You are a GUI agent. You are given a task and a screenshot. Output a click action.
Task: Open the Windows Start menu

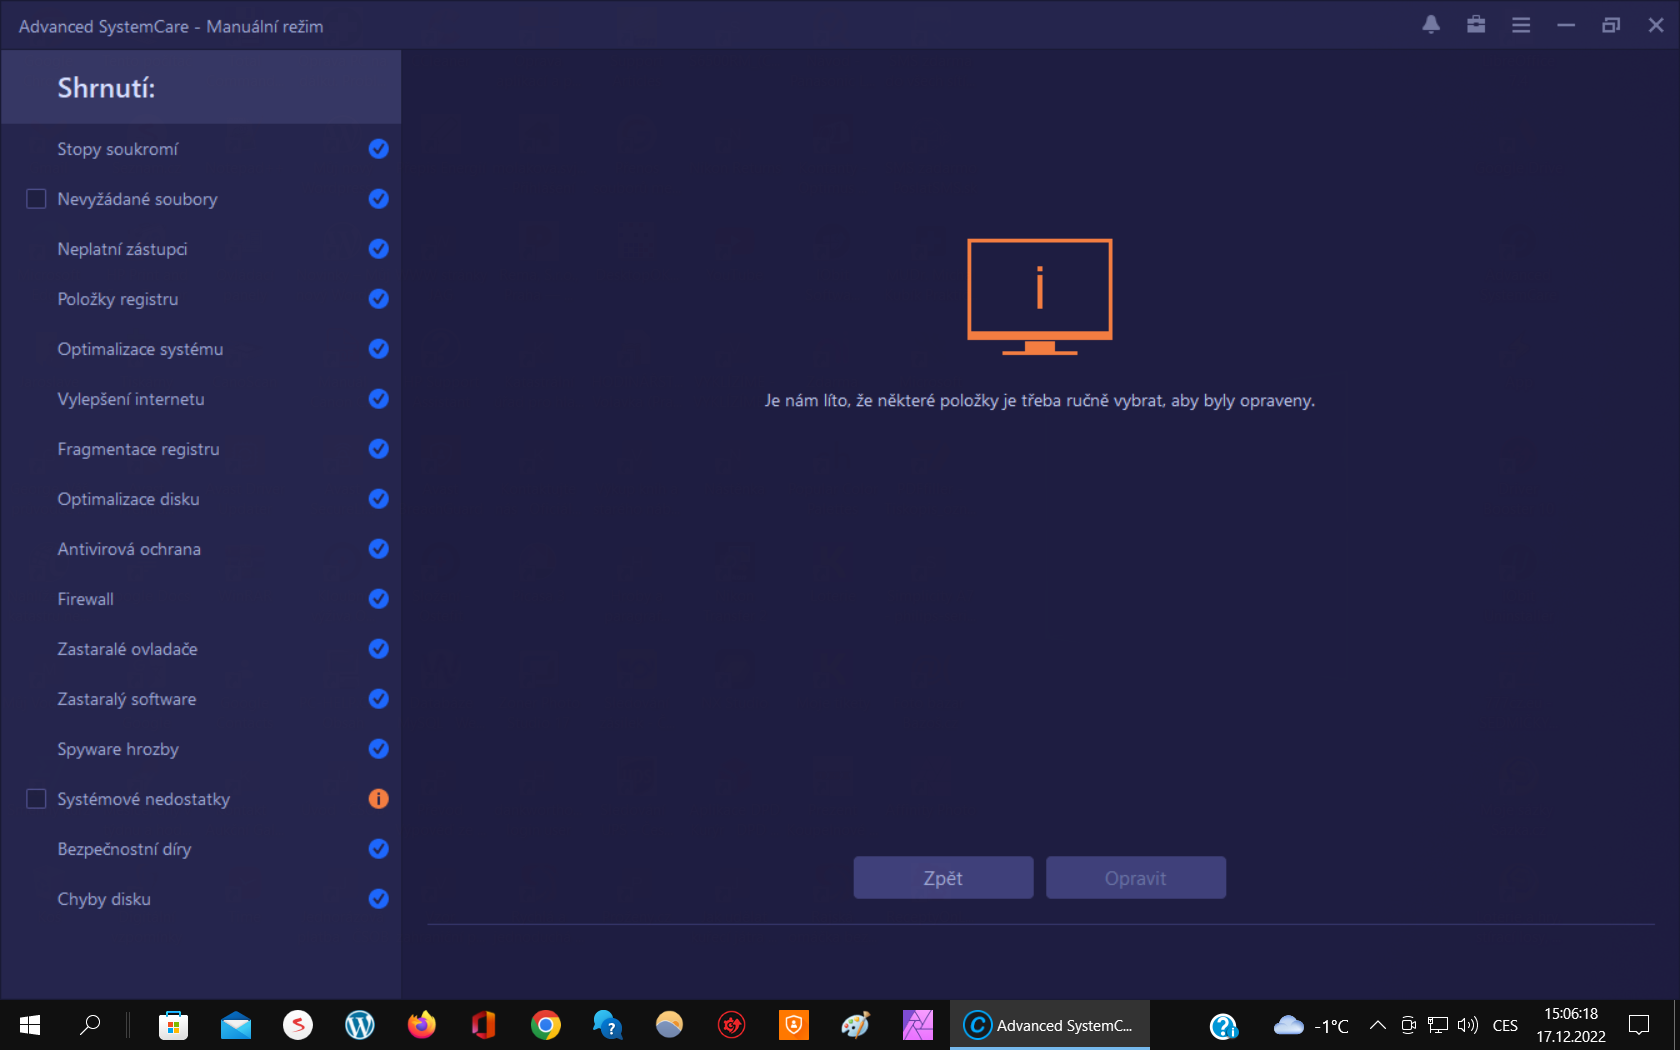click(x=30, y=1025)
